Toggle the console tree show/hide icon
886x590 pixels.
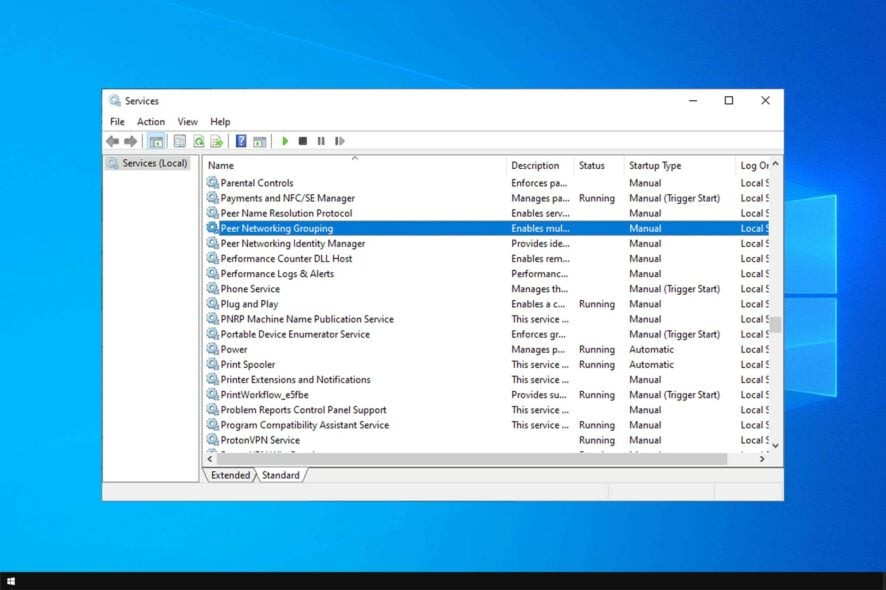pyautogui.click(x=157, y=141)
